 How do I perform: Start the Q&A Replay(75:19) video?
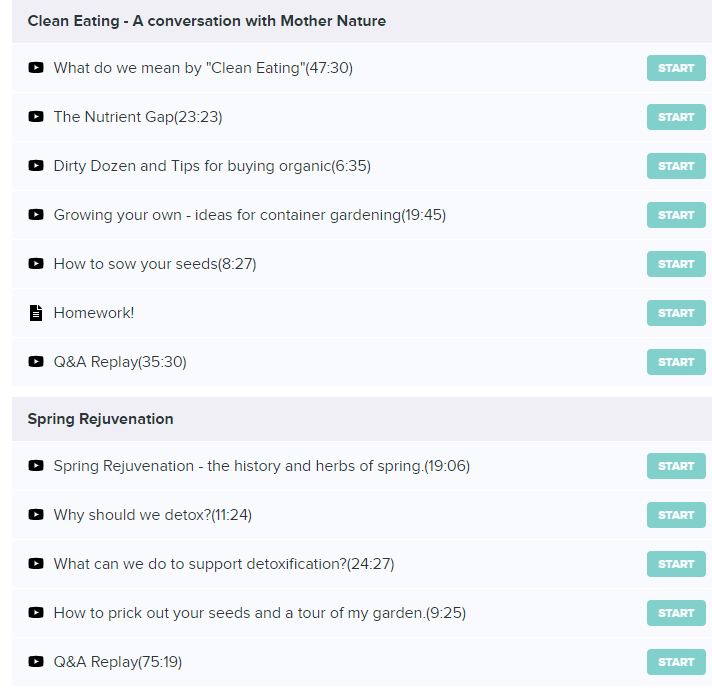676,662
